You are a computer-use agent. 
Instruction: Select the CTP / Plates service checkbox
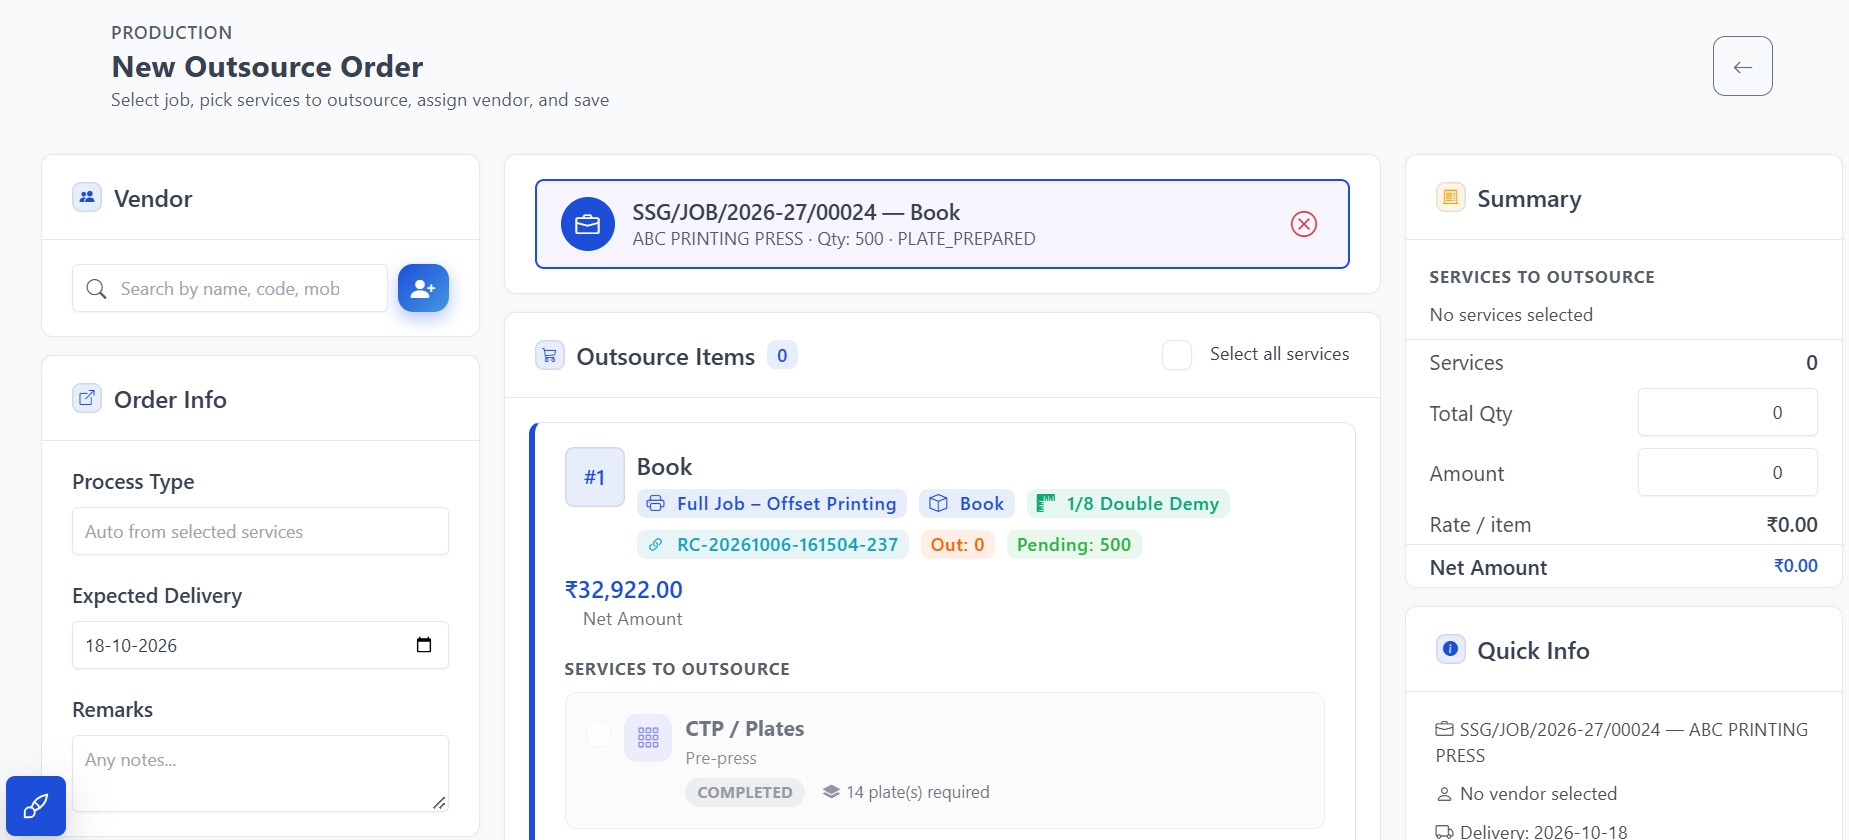[x=598, y=735]
